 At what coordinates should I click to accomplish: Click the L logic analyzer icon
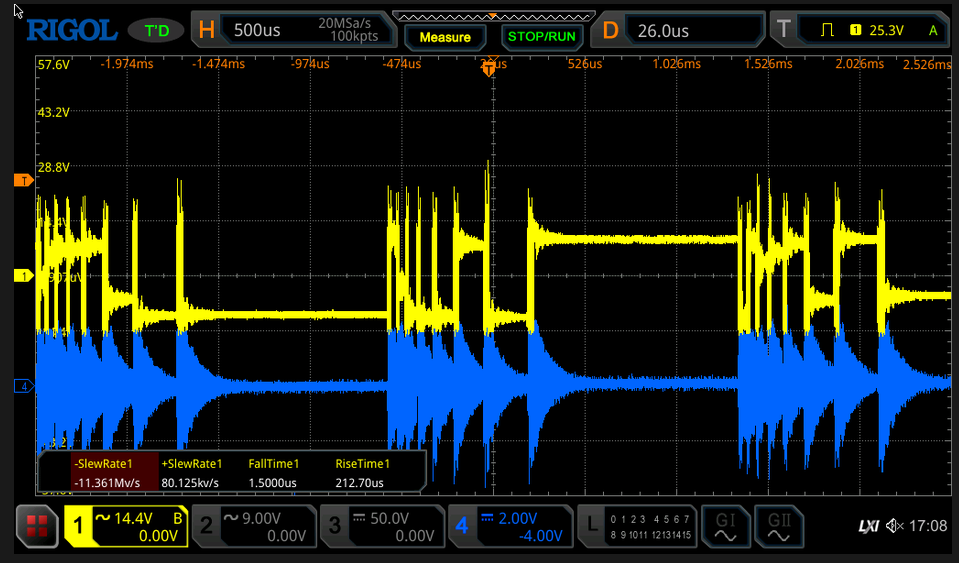point(591,525)
